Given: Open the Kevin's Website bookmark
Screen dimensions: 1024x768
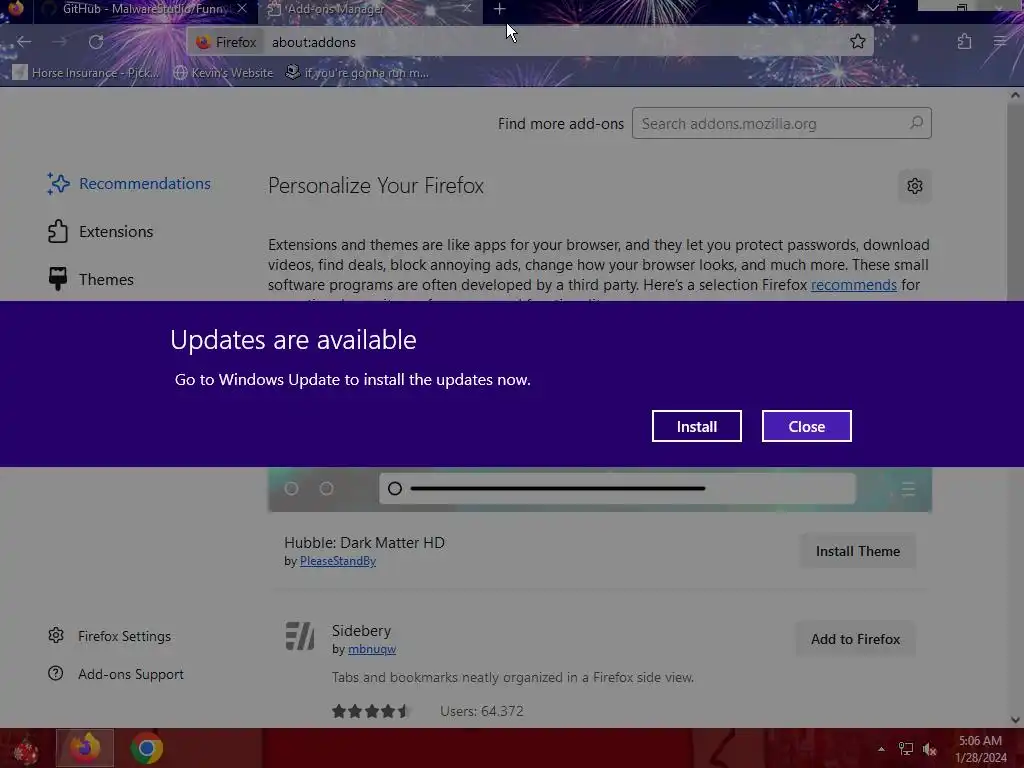Looking at the screenshot, I should [223, 72].
